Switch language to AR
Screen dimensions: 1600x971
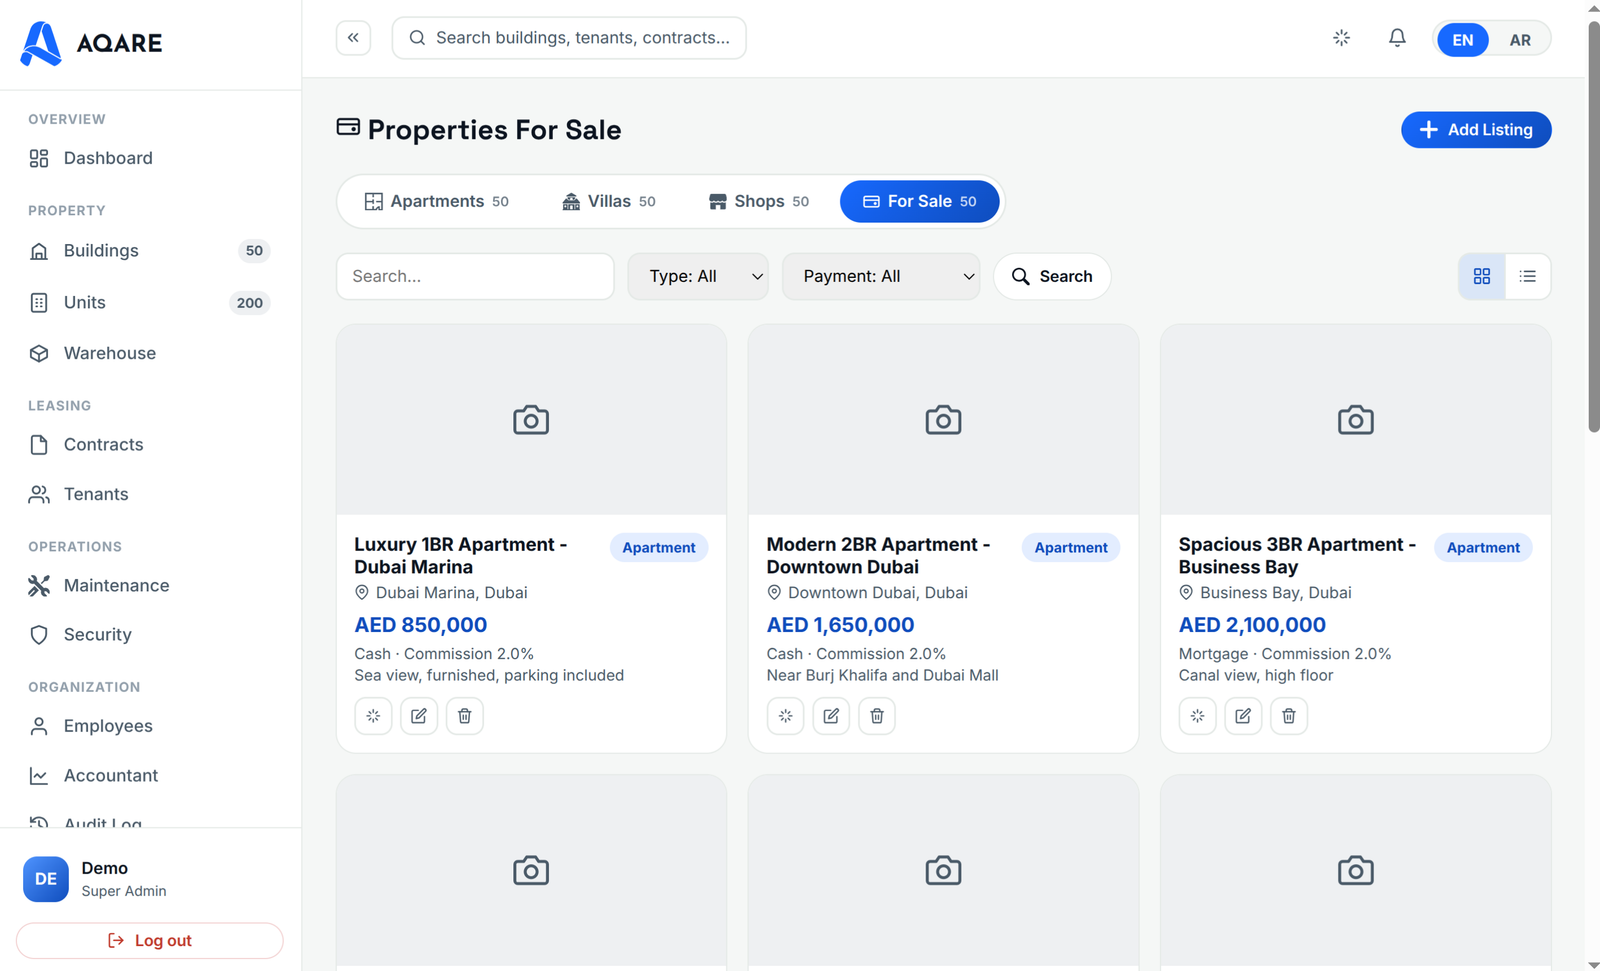pos(1520,40)
